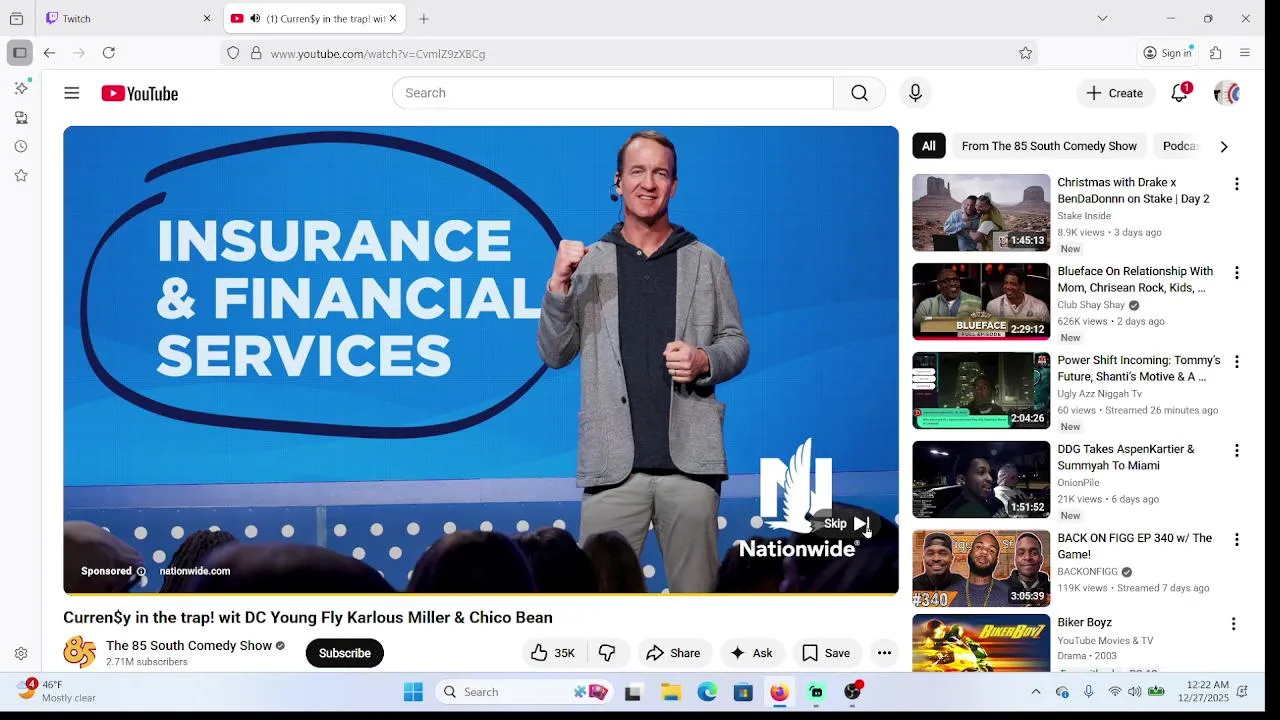Click the Ask AI button
The height and width of the screenshot is (720, 1280).
pyautogui.click(x=752, y=653)
